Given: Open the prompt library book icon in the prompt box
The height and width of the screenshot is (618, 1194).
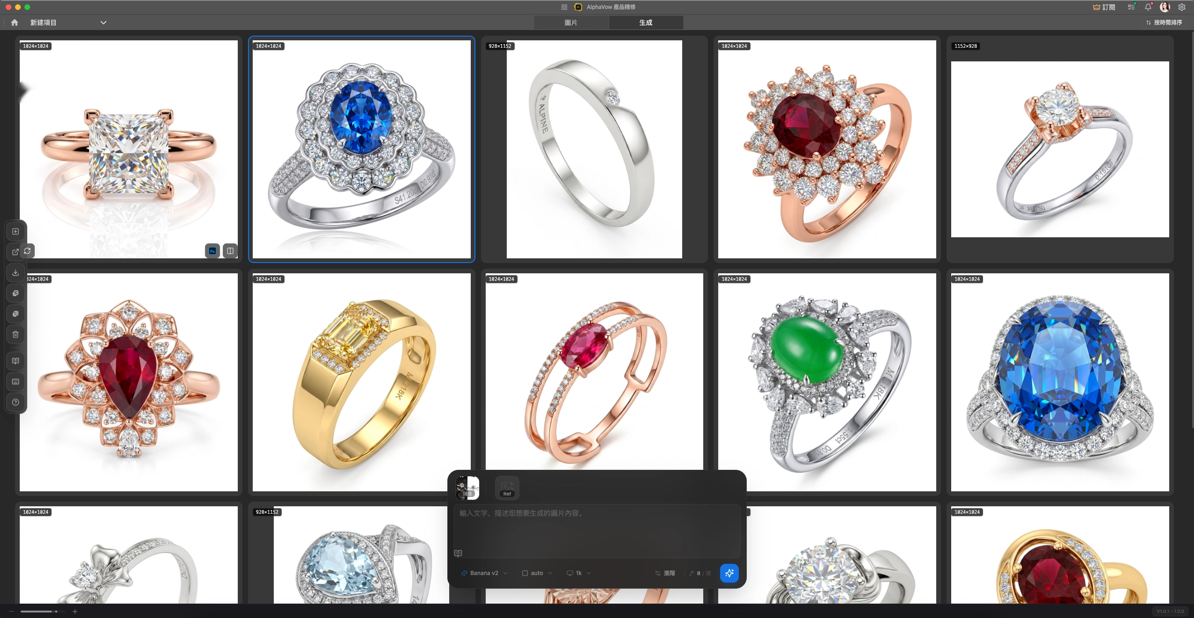Looking at the screenshot, I should coord(458,553).
